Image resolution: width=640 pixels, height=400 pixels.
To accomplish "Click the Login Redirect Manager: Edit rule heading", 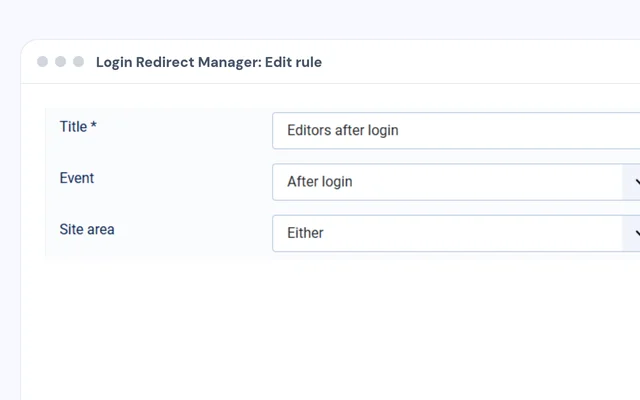I will coord(209,62).
